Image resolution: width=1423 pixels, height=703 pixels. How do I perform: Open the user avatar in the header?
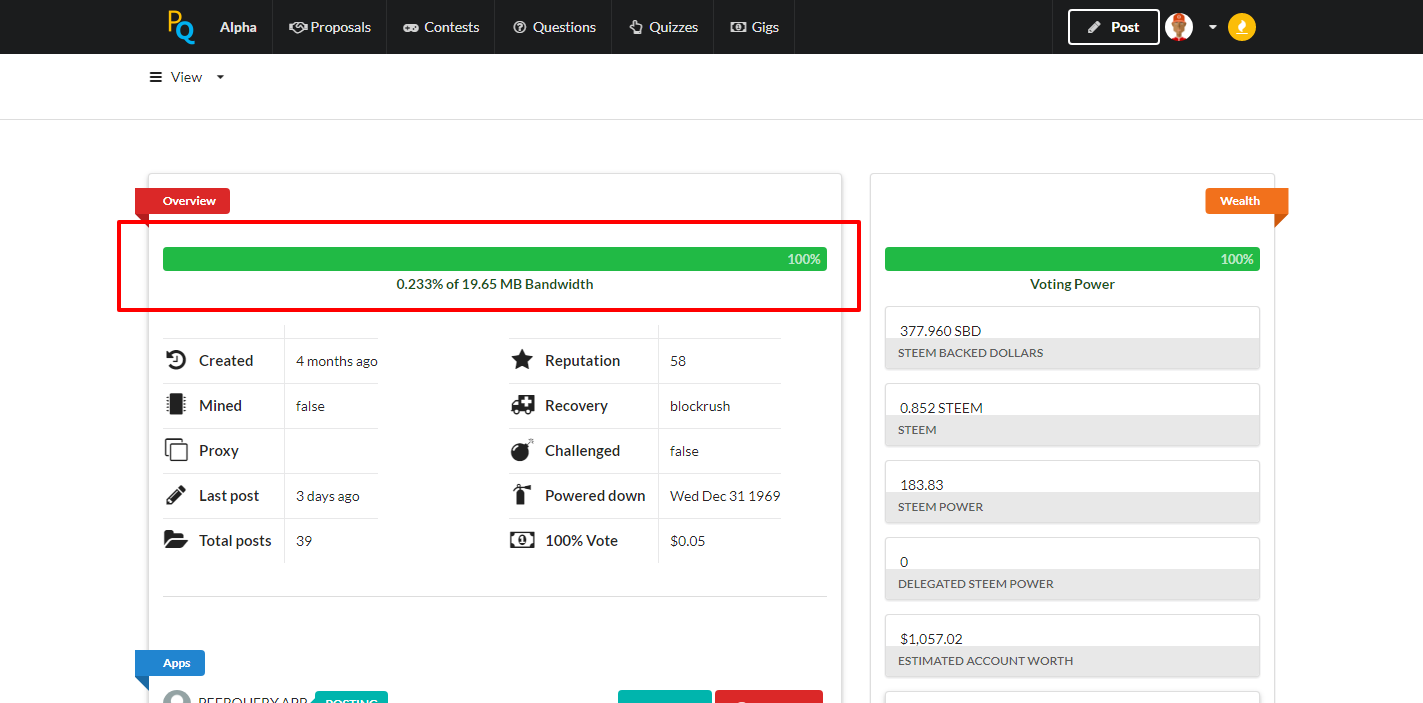pos(1179,27)
